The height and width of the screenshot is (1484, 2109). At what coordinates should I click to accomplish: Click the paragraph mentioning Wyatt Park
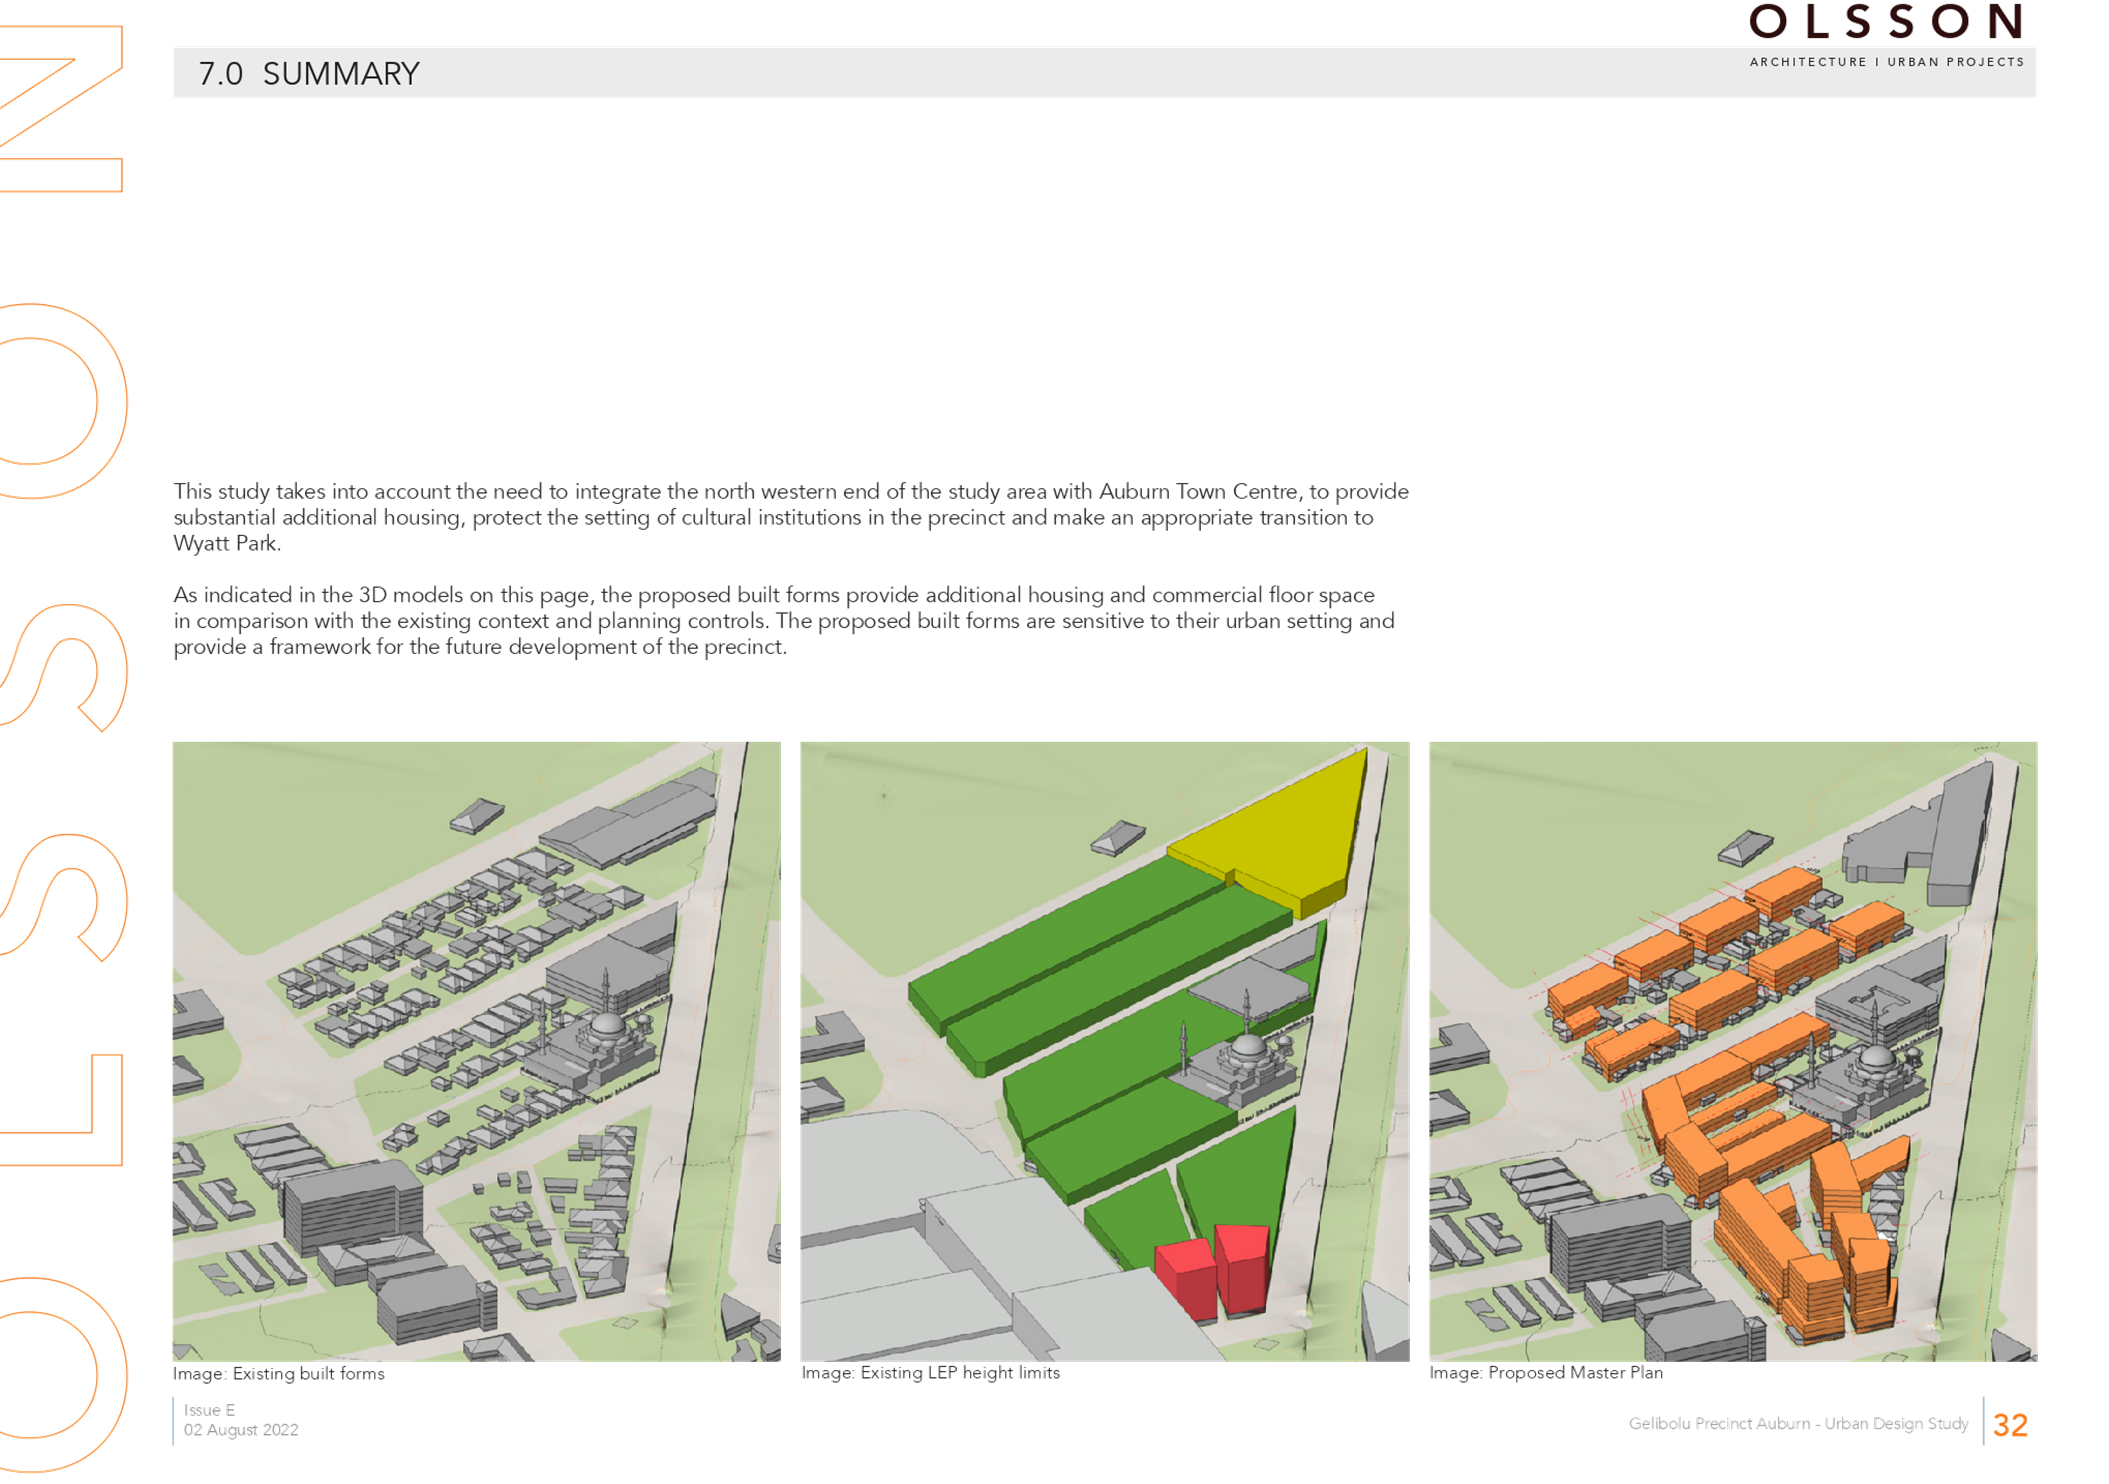(790, 517)
